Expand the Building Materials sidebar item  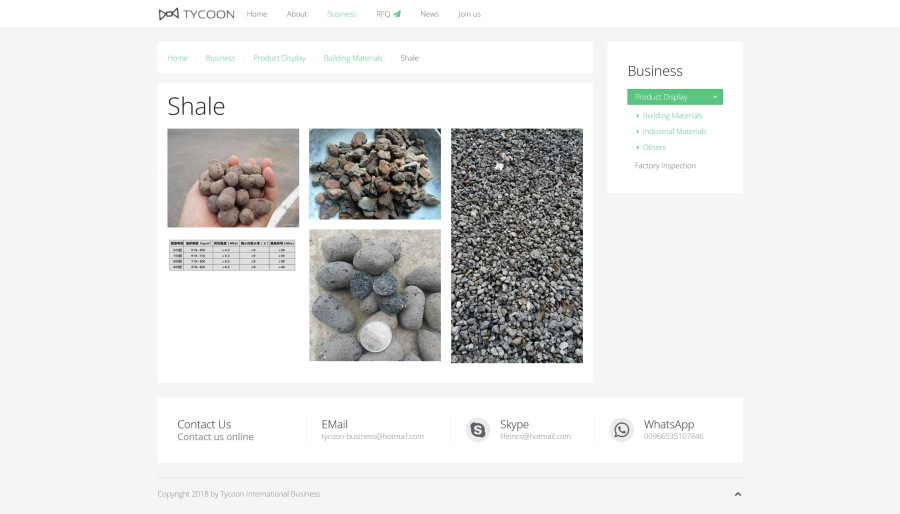[672, 116]
